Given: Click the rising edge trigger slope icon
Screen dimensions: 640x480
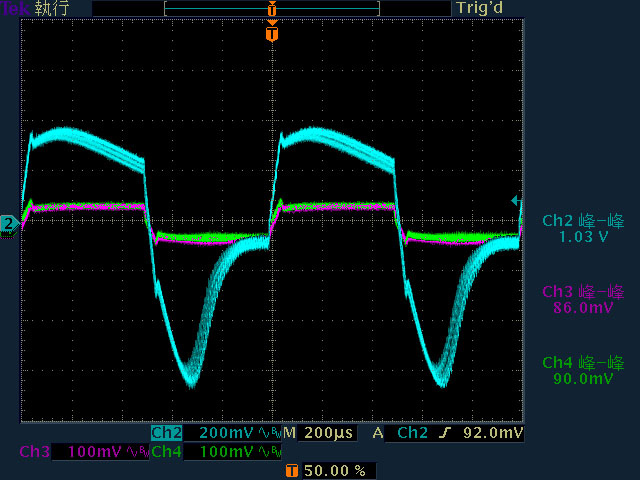Looking at the screenshot, I should [444, 433].
